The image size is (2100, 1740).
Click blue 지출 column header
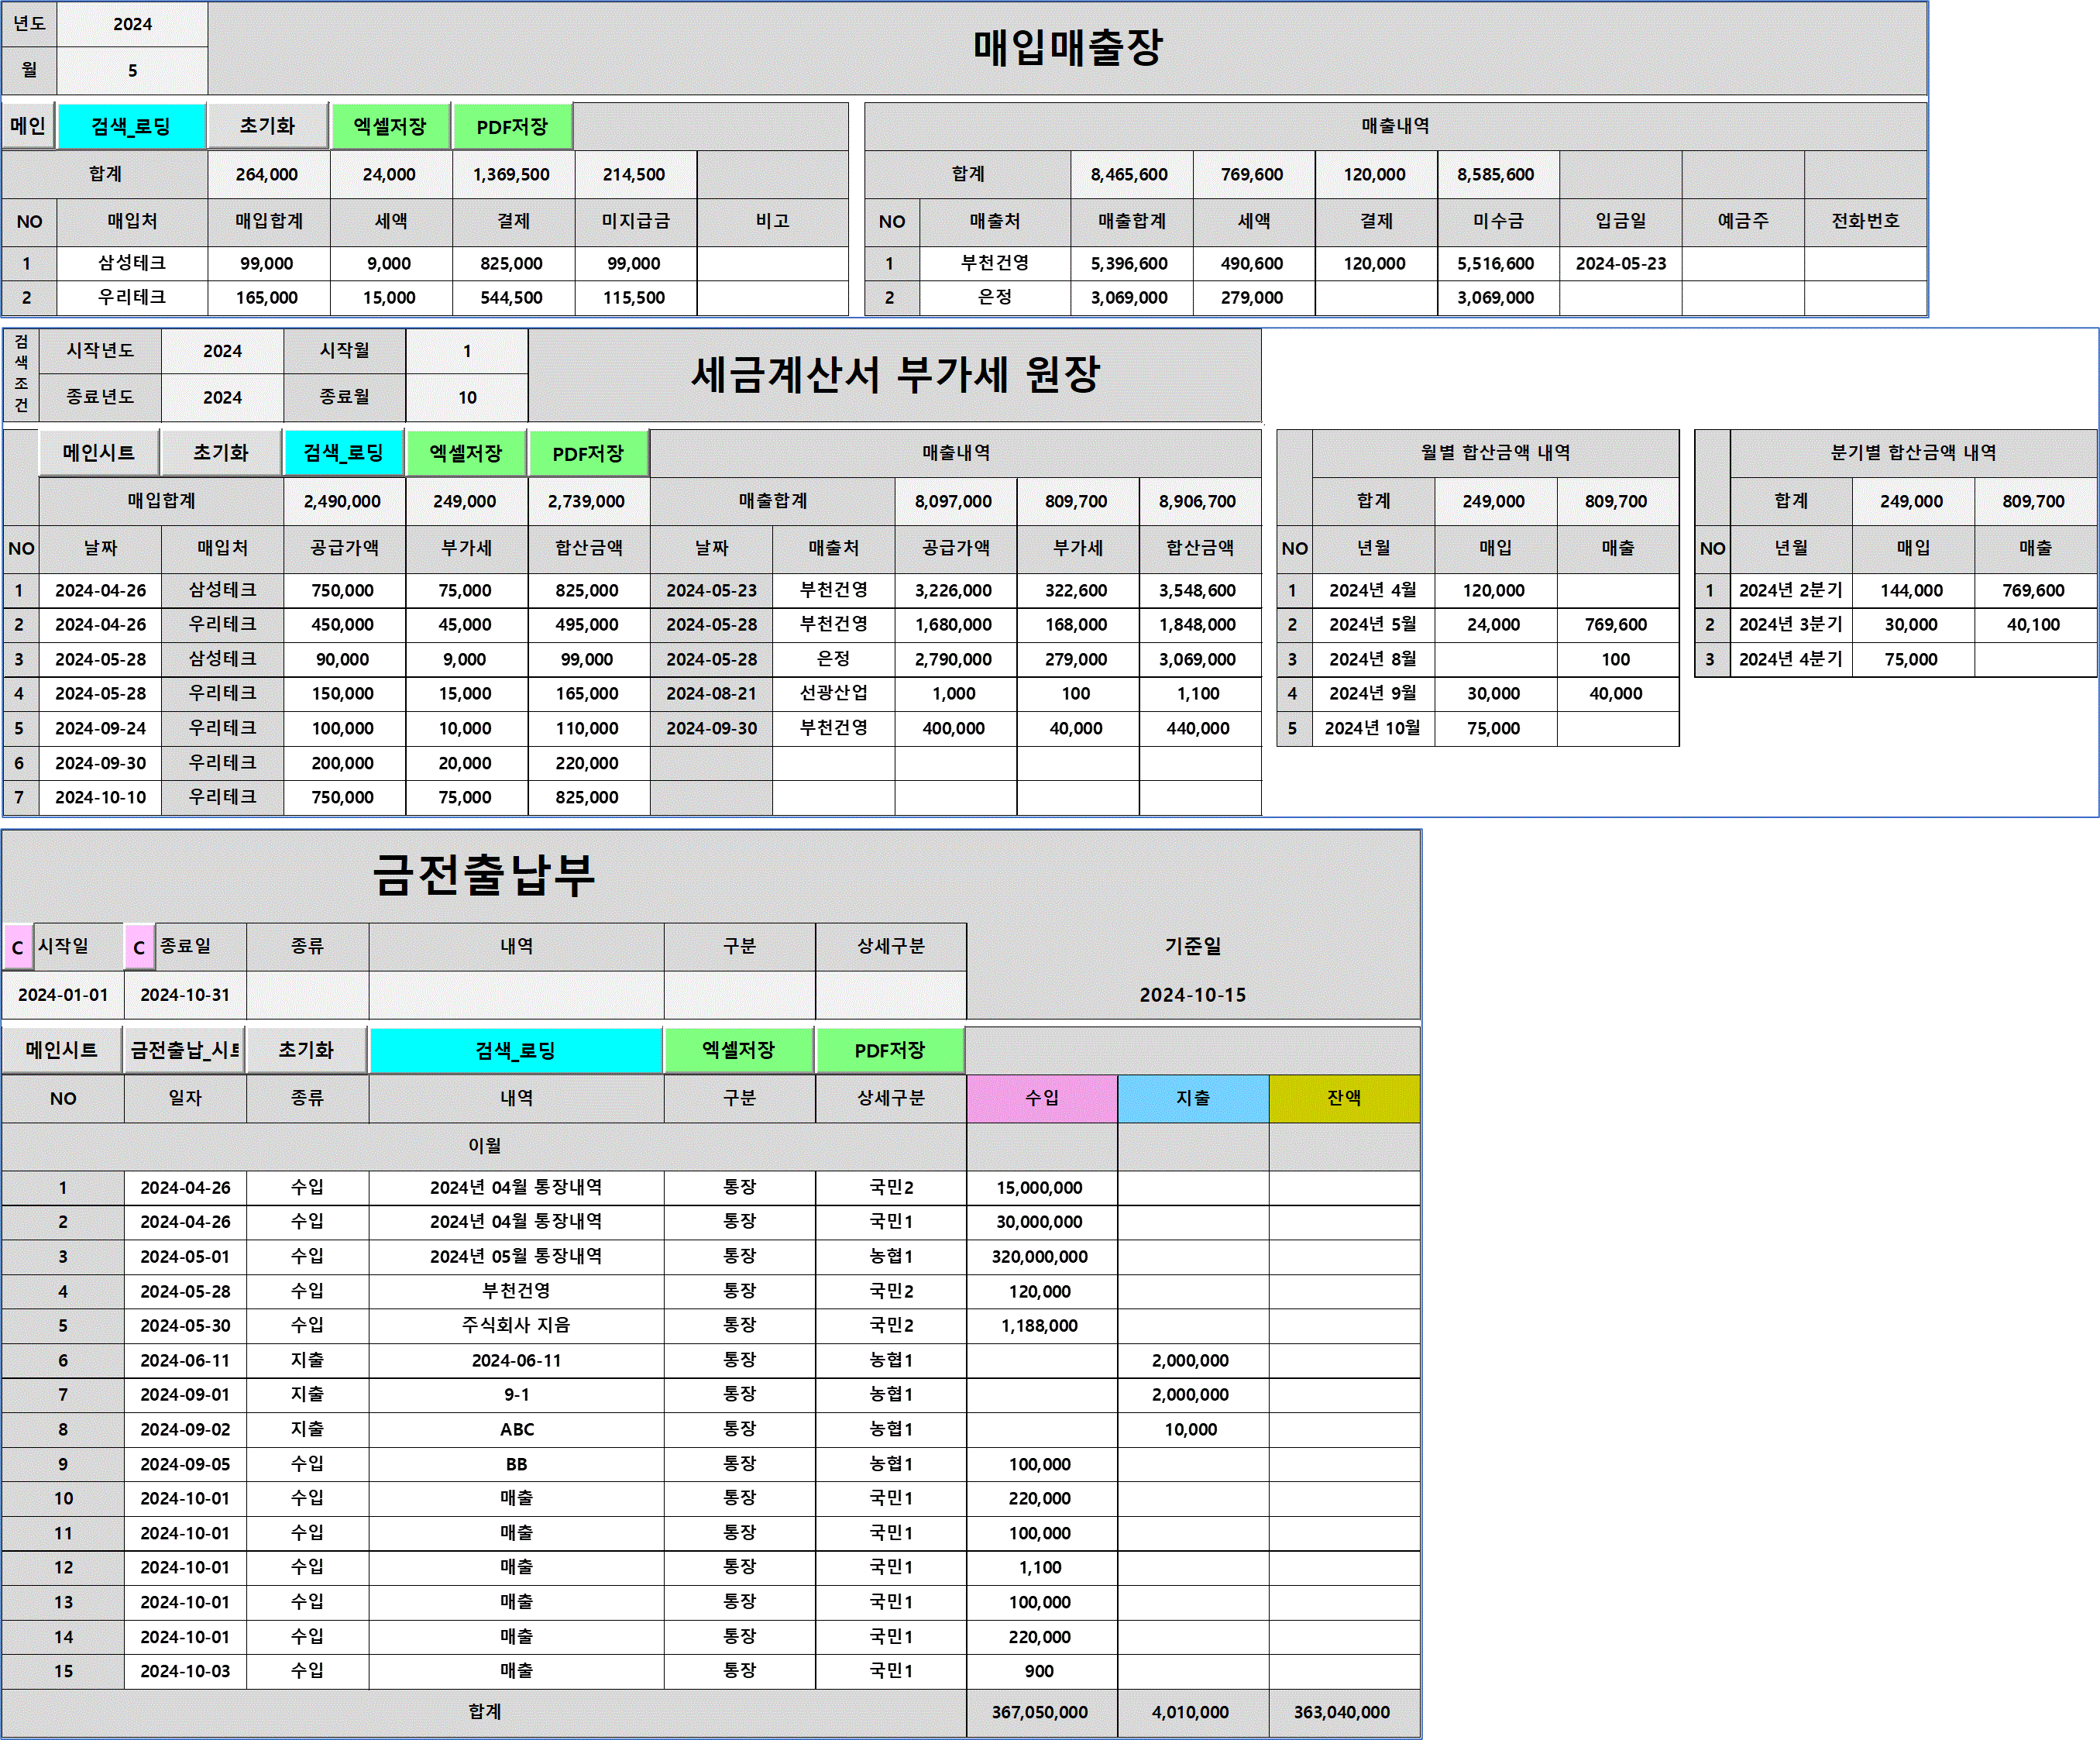click(1193, 1098)
